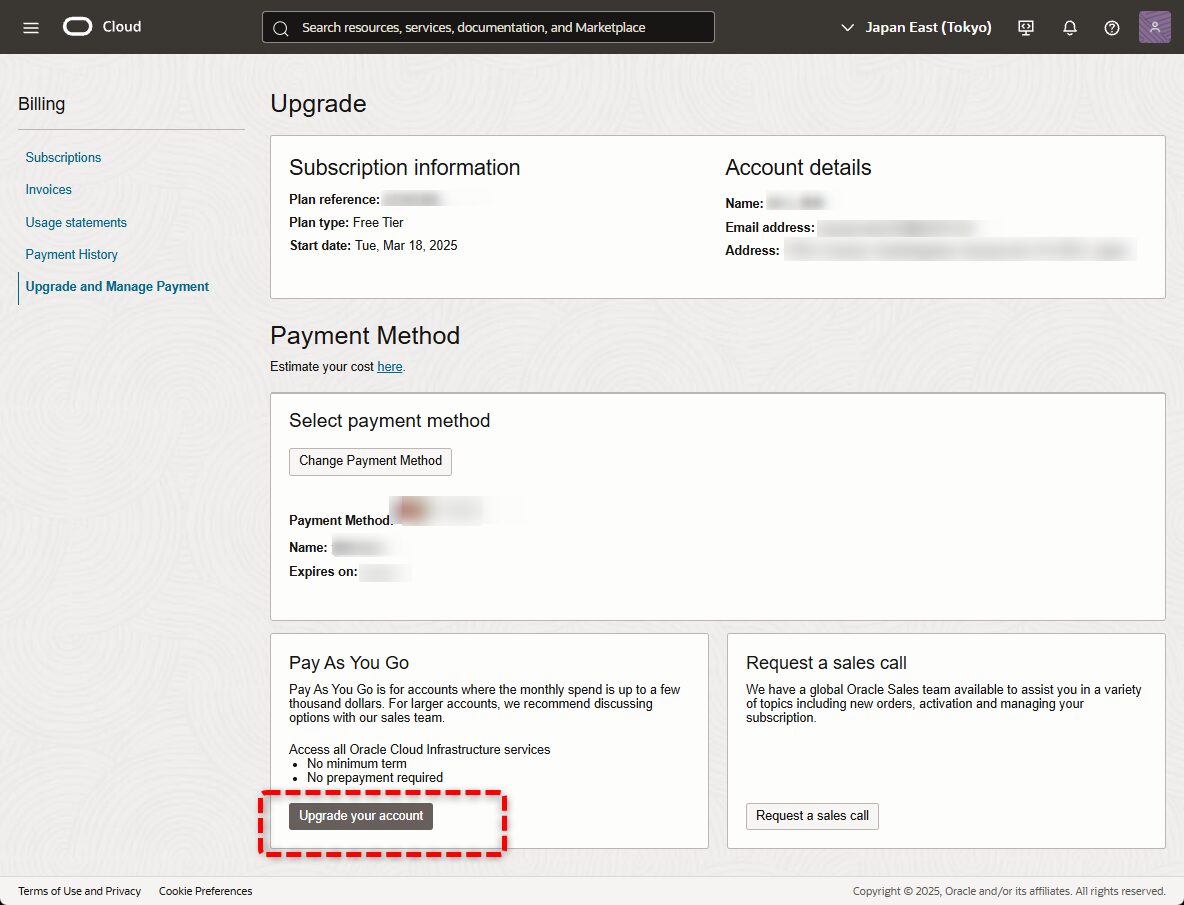Viewport: 1184px width, 905px height.
Task: Click the Upgrade page title
Action: point(318,103)
